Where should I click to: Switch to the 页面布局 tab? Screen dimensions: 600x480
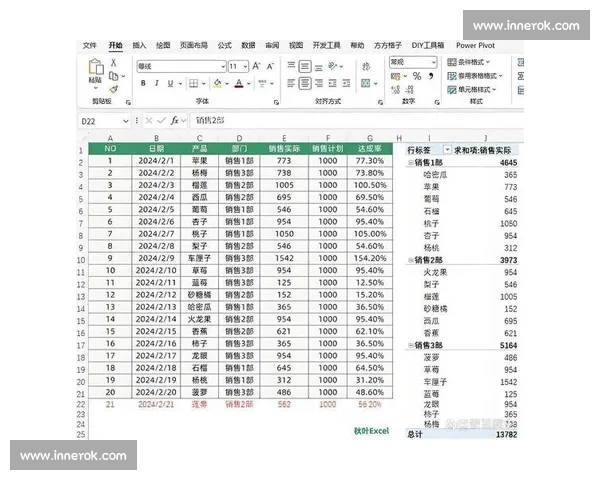194,45
